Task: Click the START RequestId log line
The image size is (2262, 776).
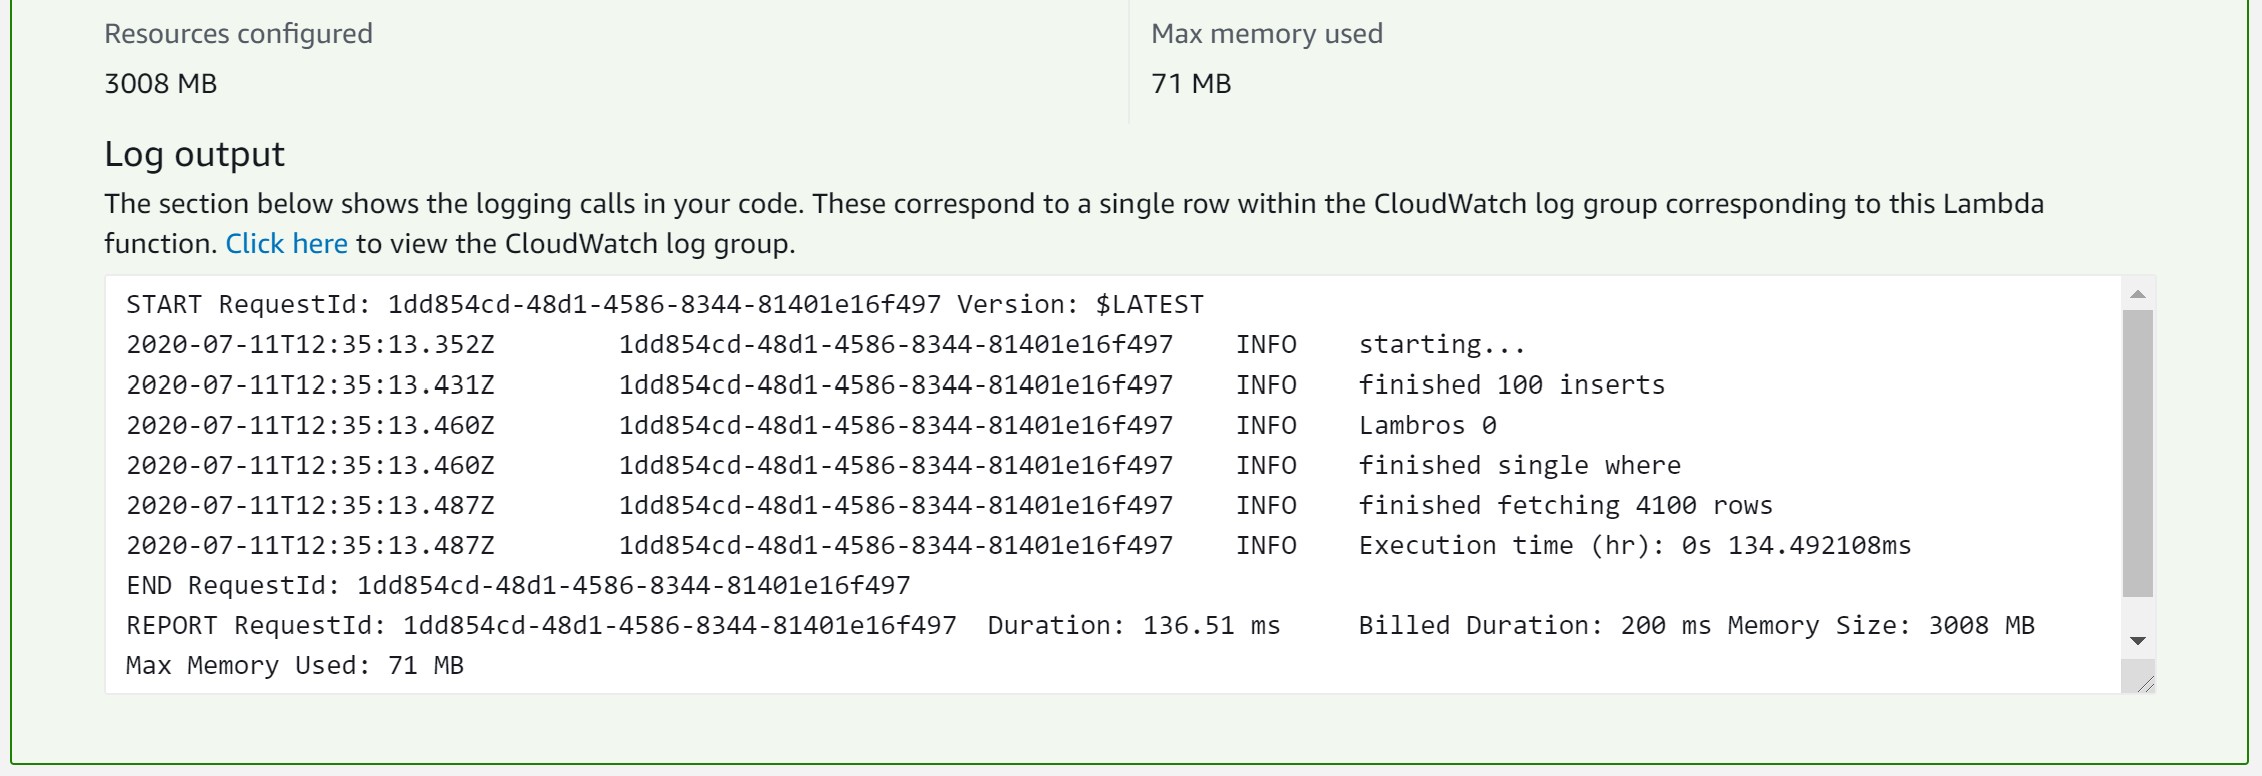Action: (664, 305)
